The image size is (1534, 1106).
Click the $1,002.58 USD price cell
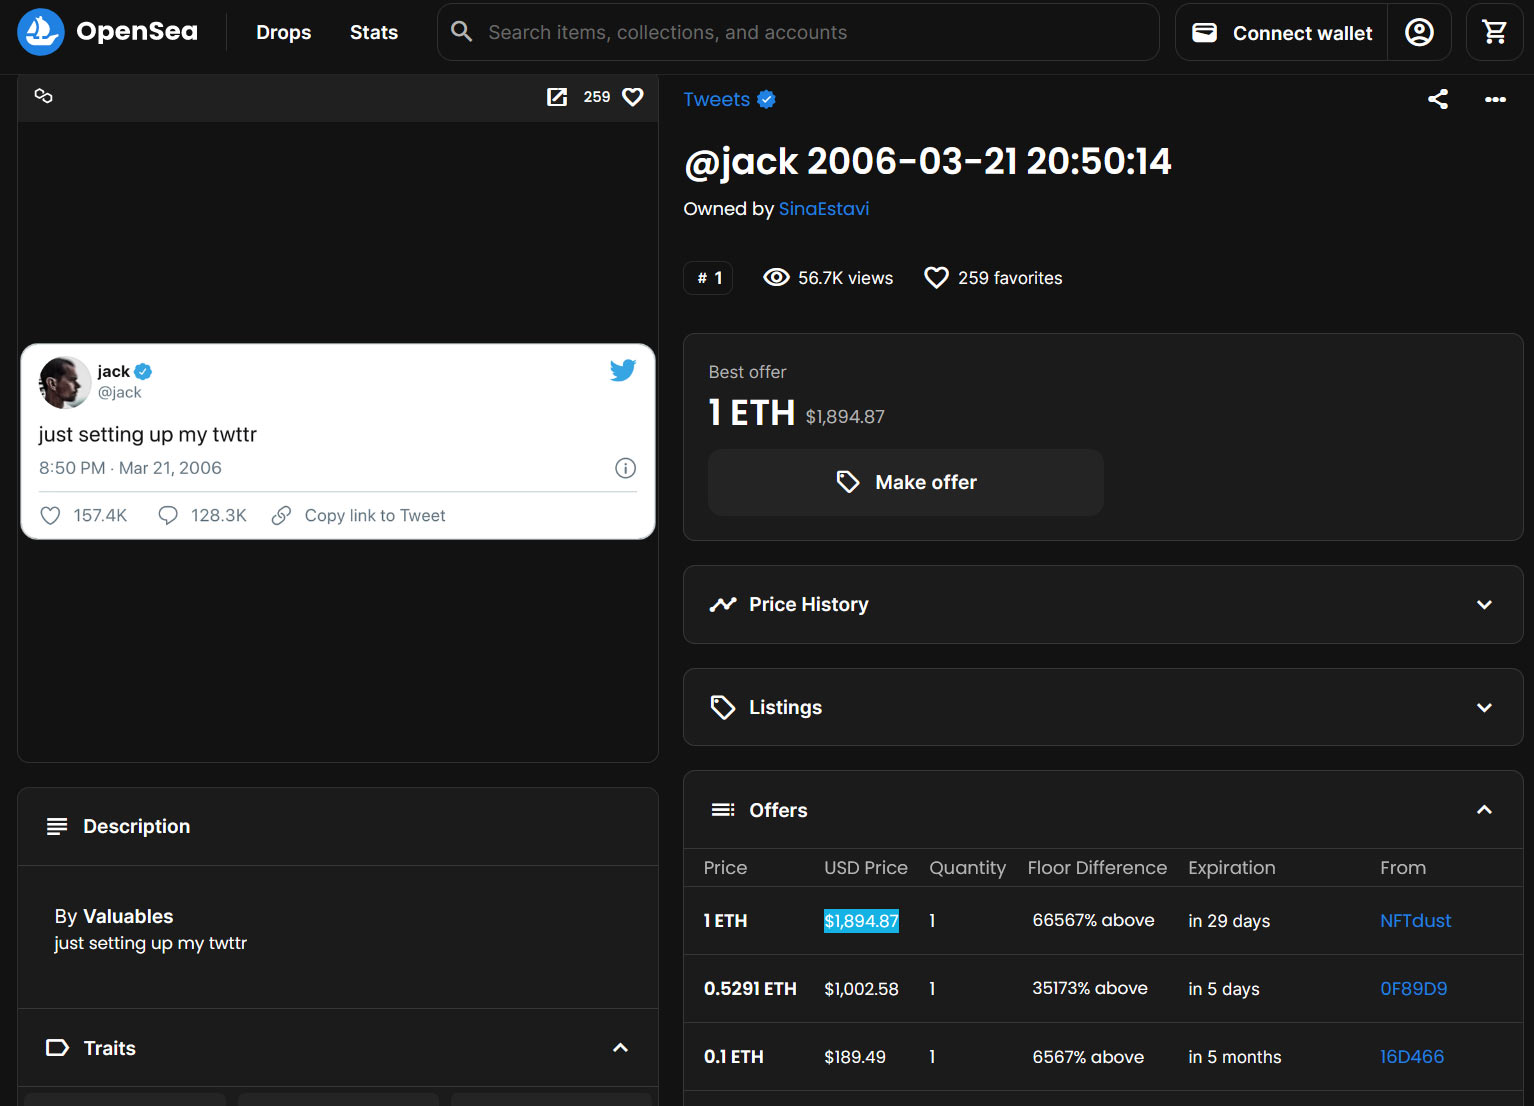861,988
